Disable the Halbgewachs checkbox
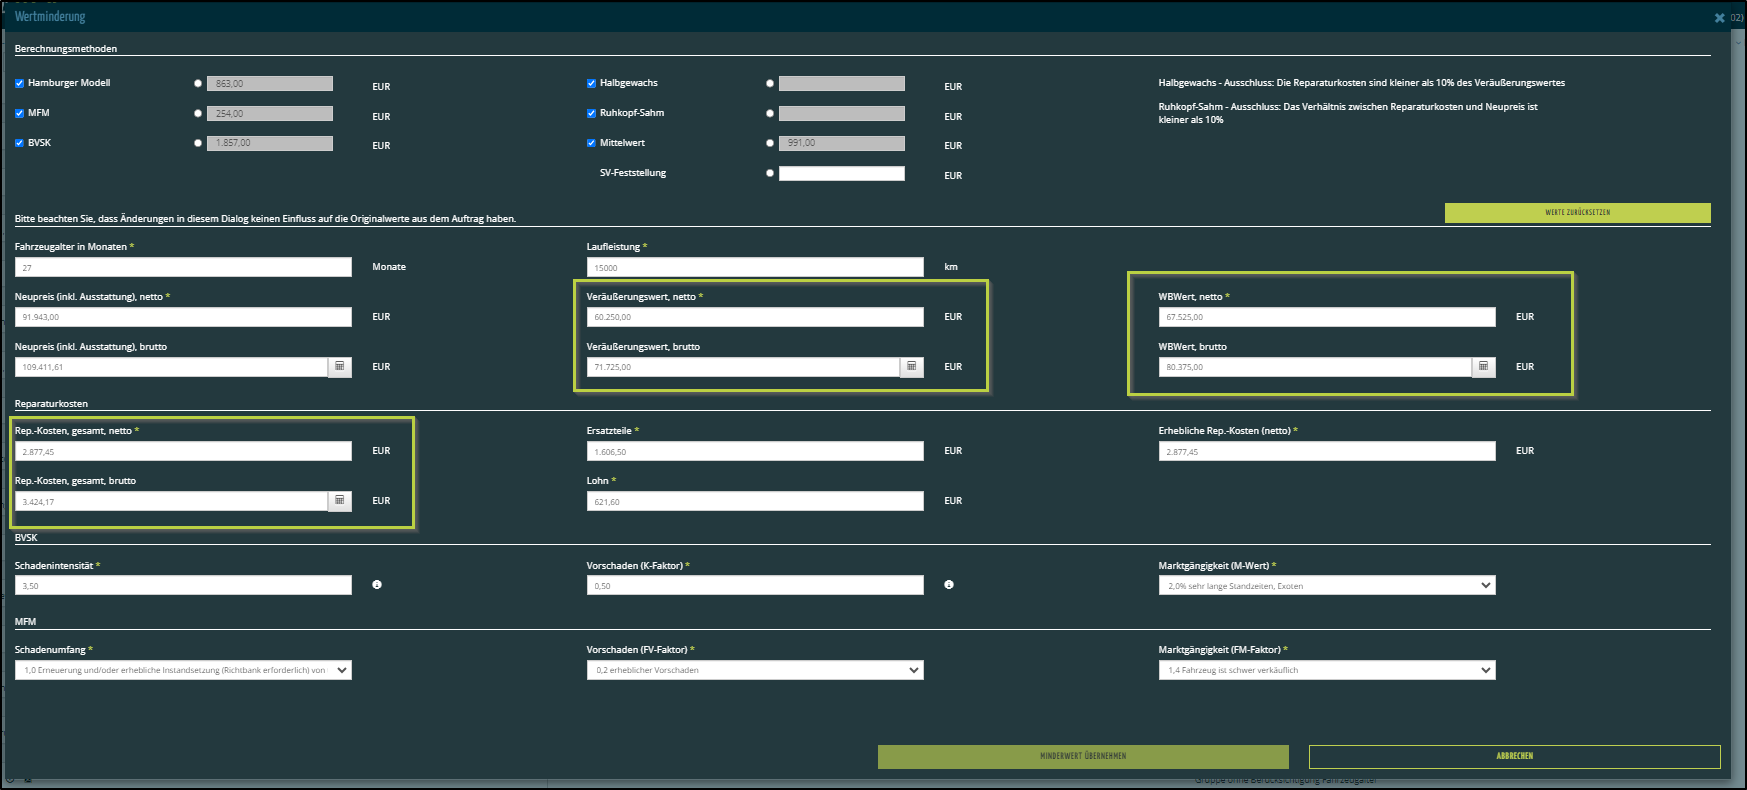Image resolution: width=1747 pixels, height=790 pixels. (592, 84)
